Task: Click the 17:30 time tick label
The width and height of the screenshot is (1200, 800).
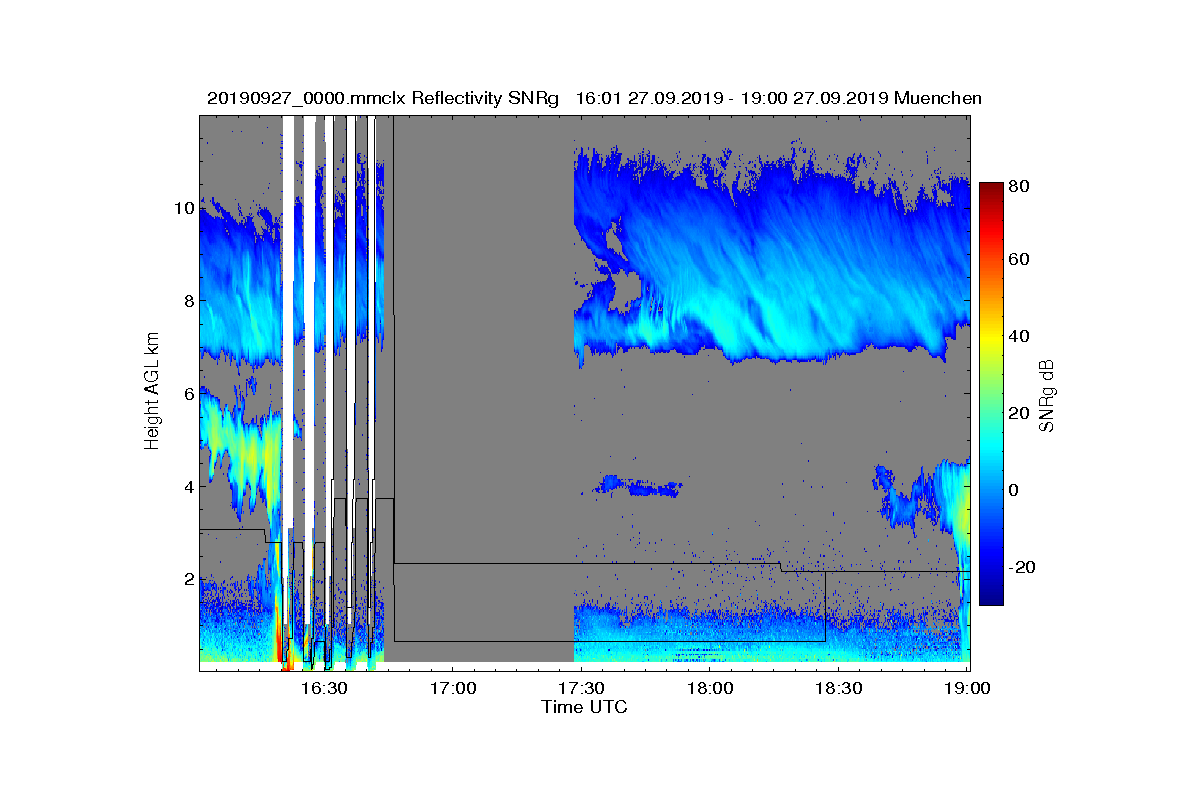Action: coord(584,689)
